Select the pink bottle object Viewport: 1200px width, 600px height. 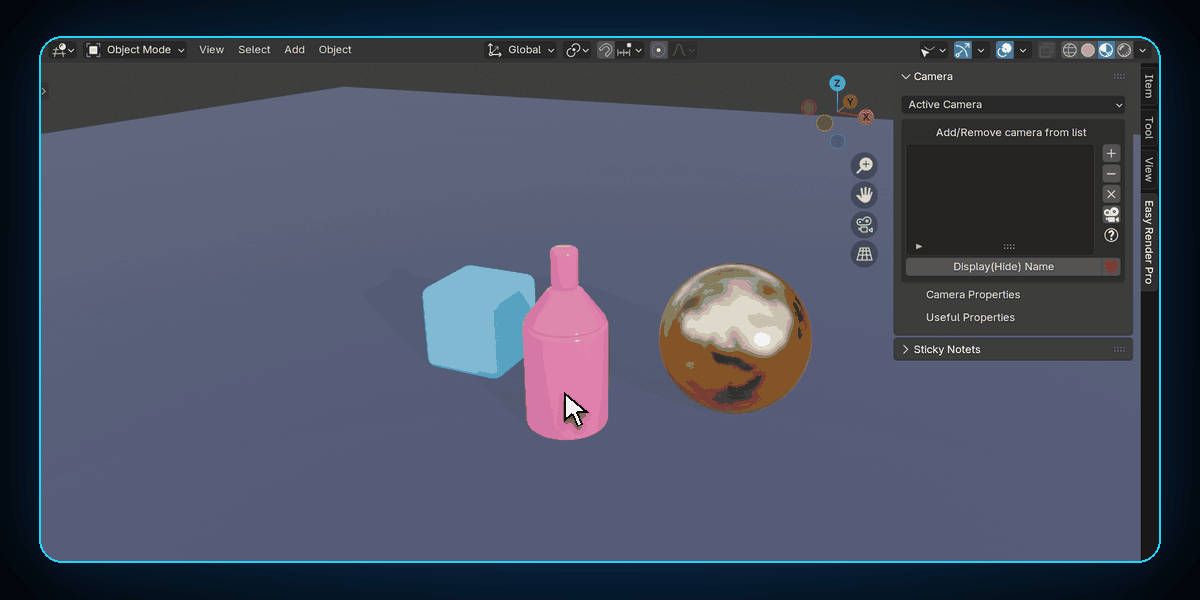pyautogui.click(x=565, y=345)
